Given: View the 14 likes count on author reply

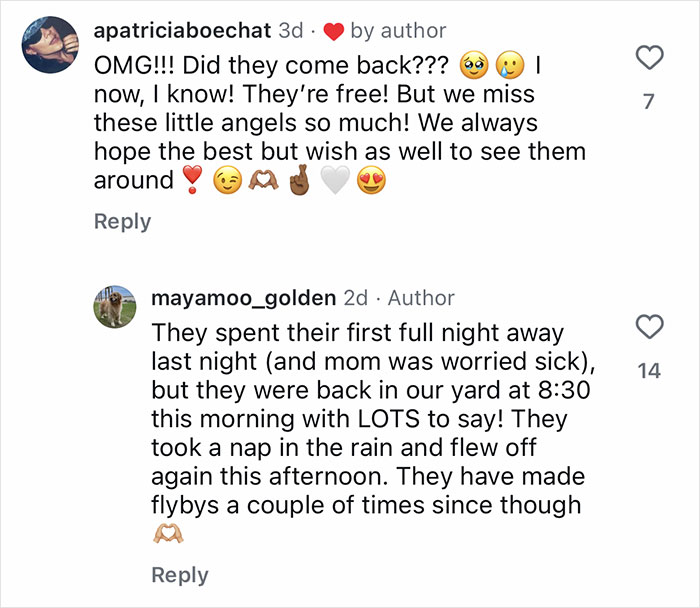Looking at the screenshot, I should click(x=649, y=371).
